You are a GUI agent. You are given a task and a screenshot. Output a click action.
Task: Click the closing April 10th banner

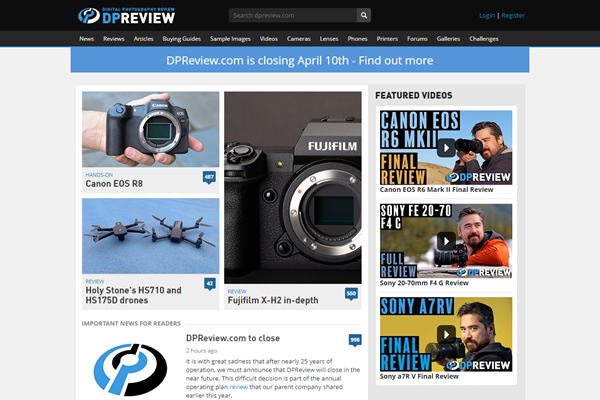(x=300, y=60)
